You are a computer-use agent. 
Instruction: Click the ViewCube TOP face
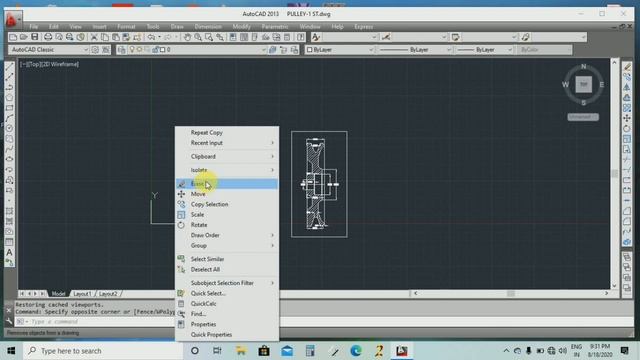coord(584,84)
